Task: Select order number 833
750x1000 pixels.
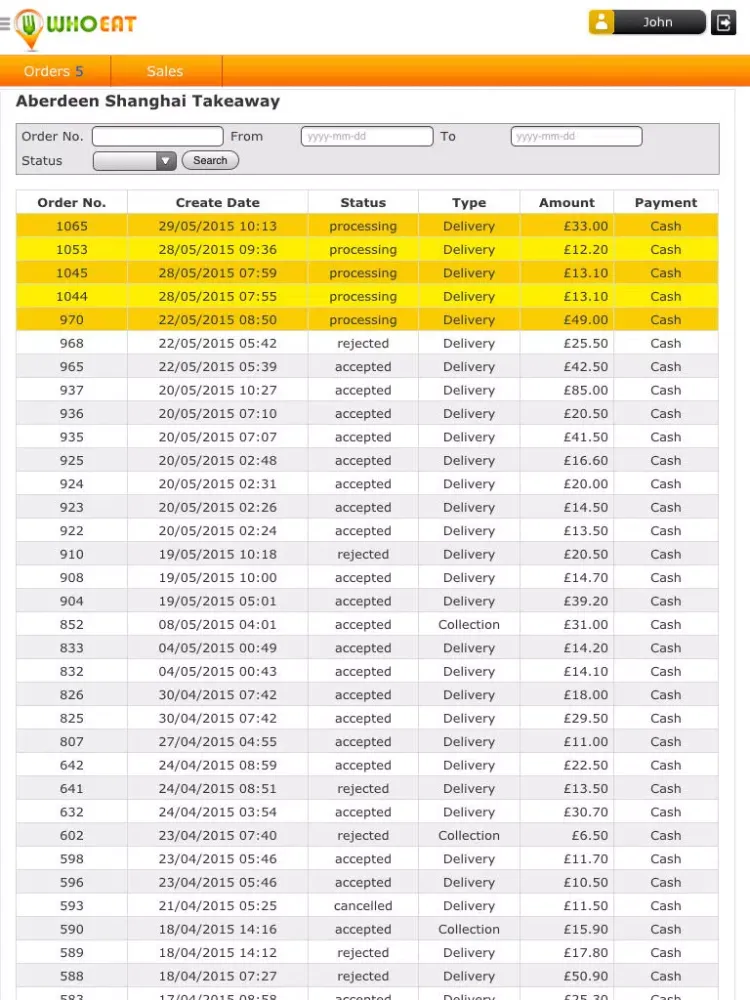Action: (71, 649)
